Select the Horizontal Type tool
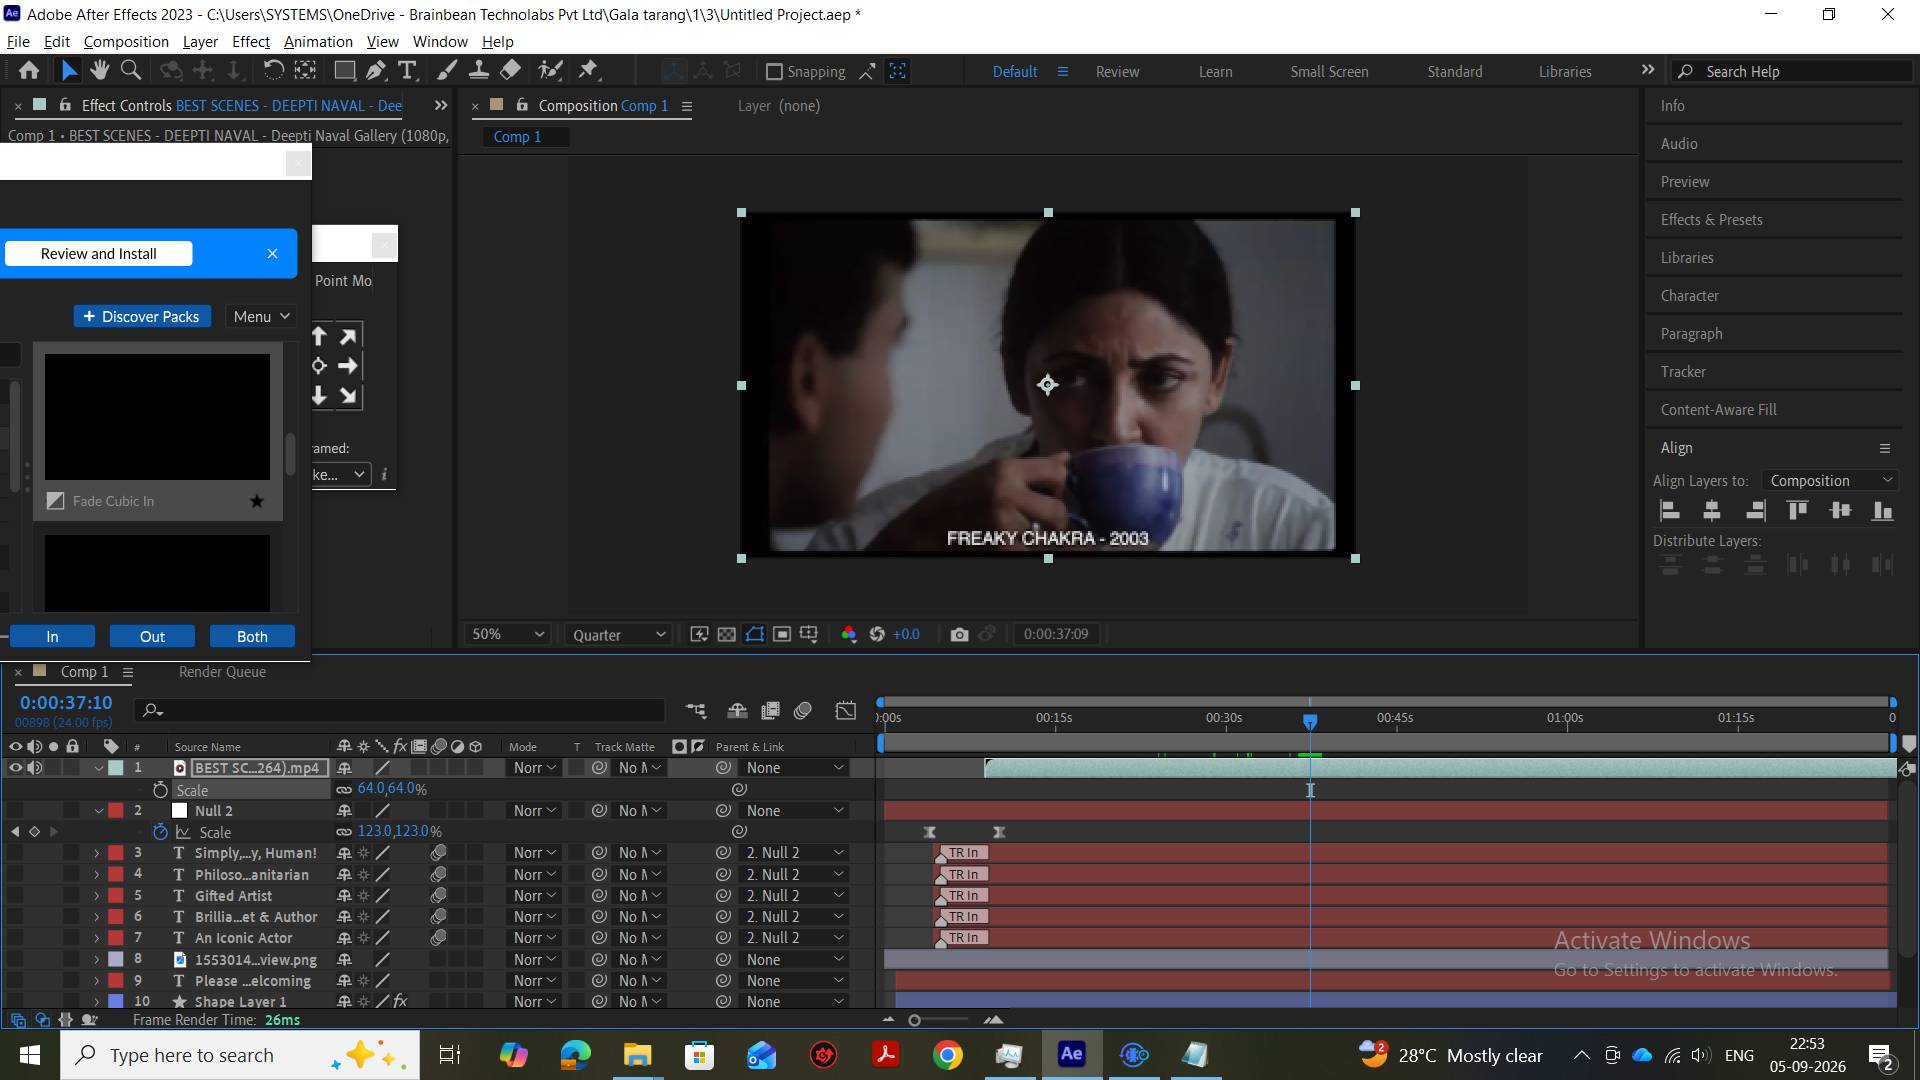Viewport: 1920px width, 1080px height. tap(407, 70)
